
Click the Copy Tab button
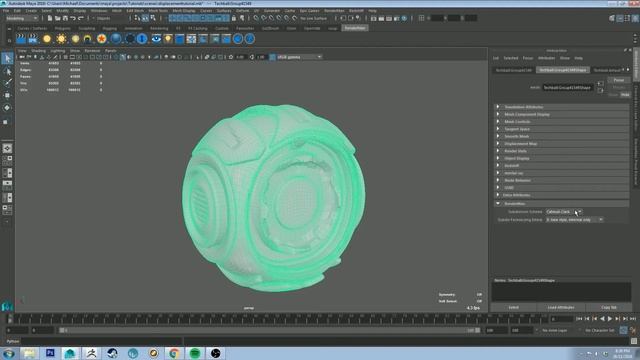[x=609, y=307]
